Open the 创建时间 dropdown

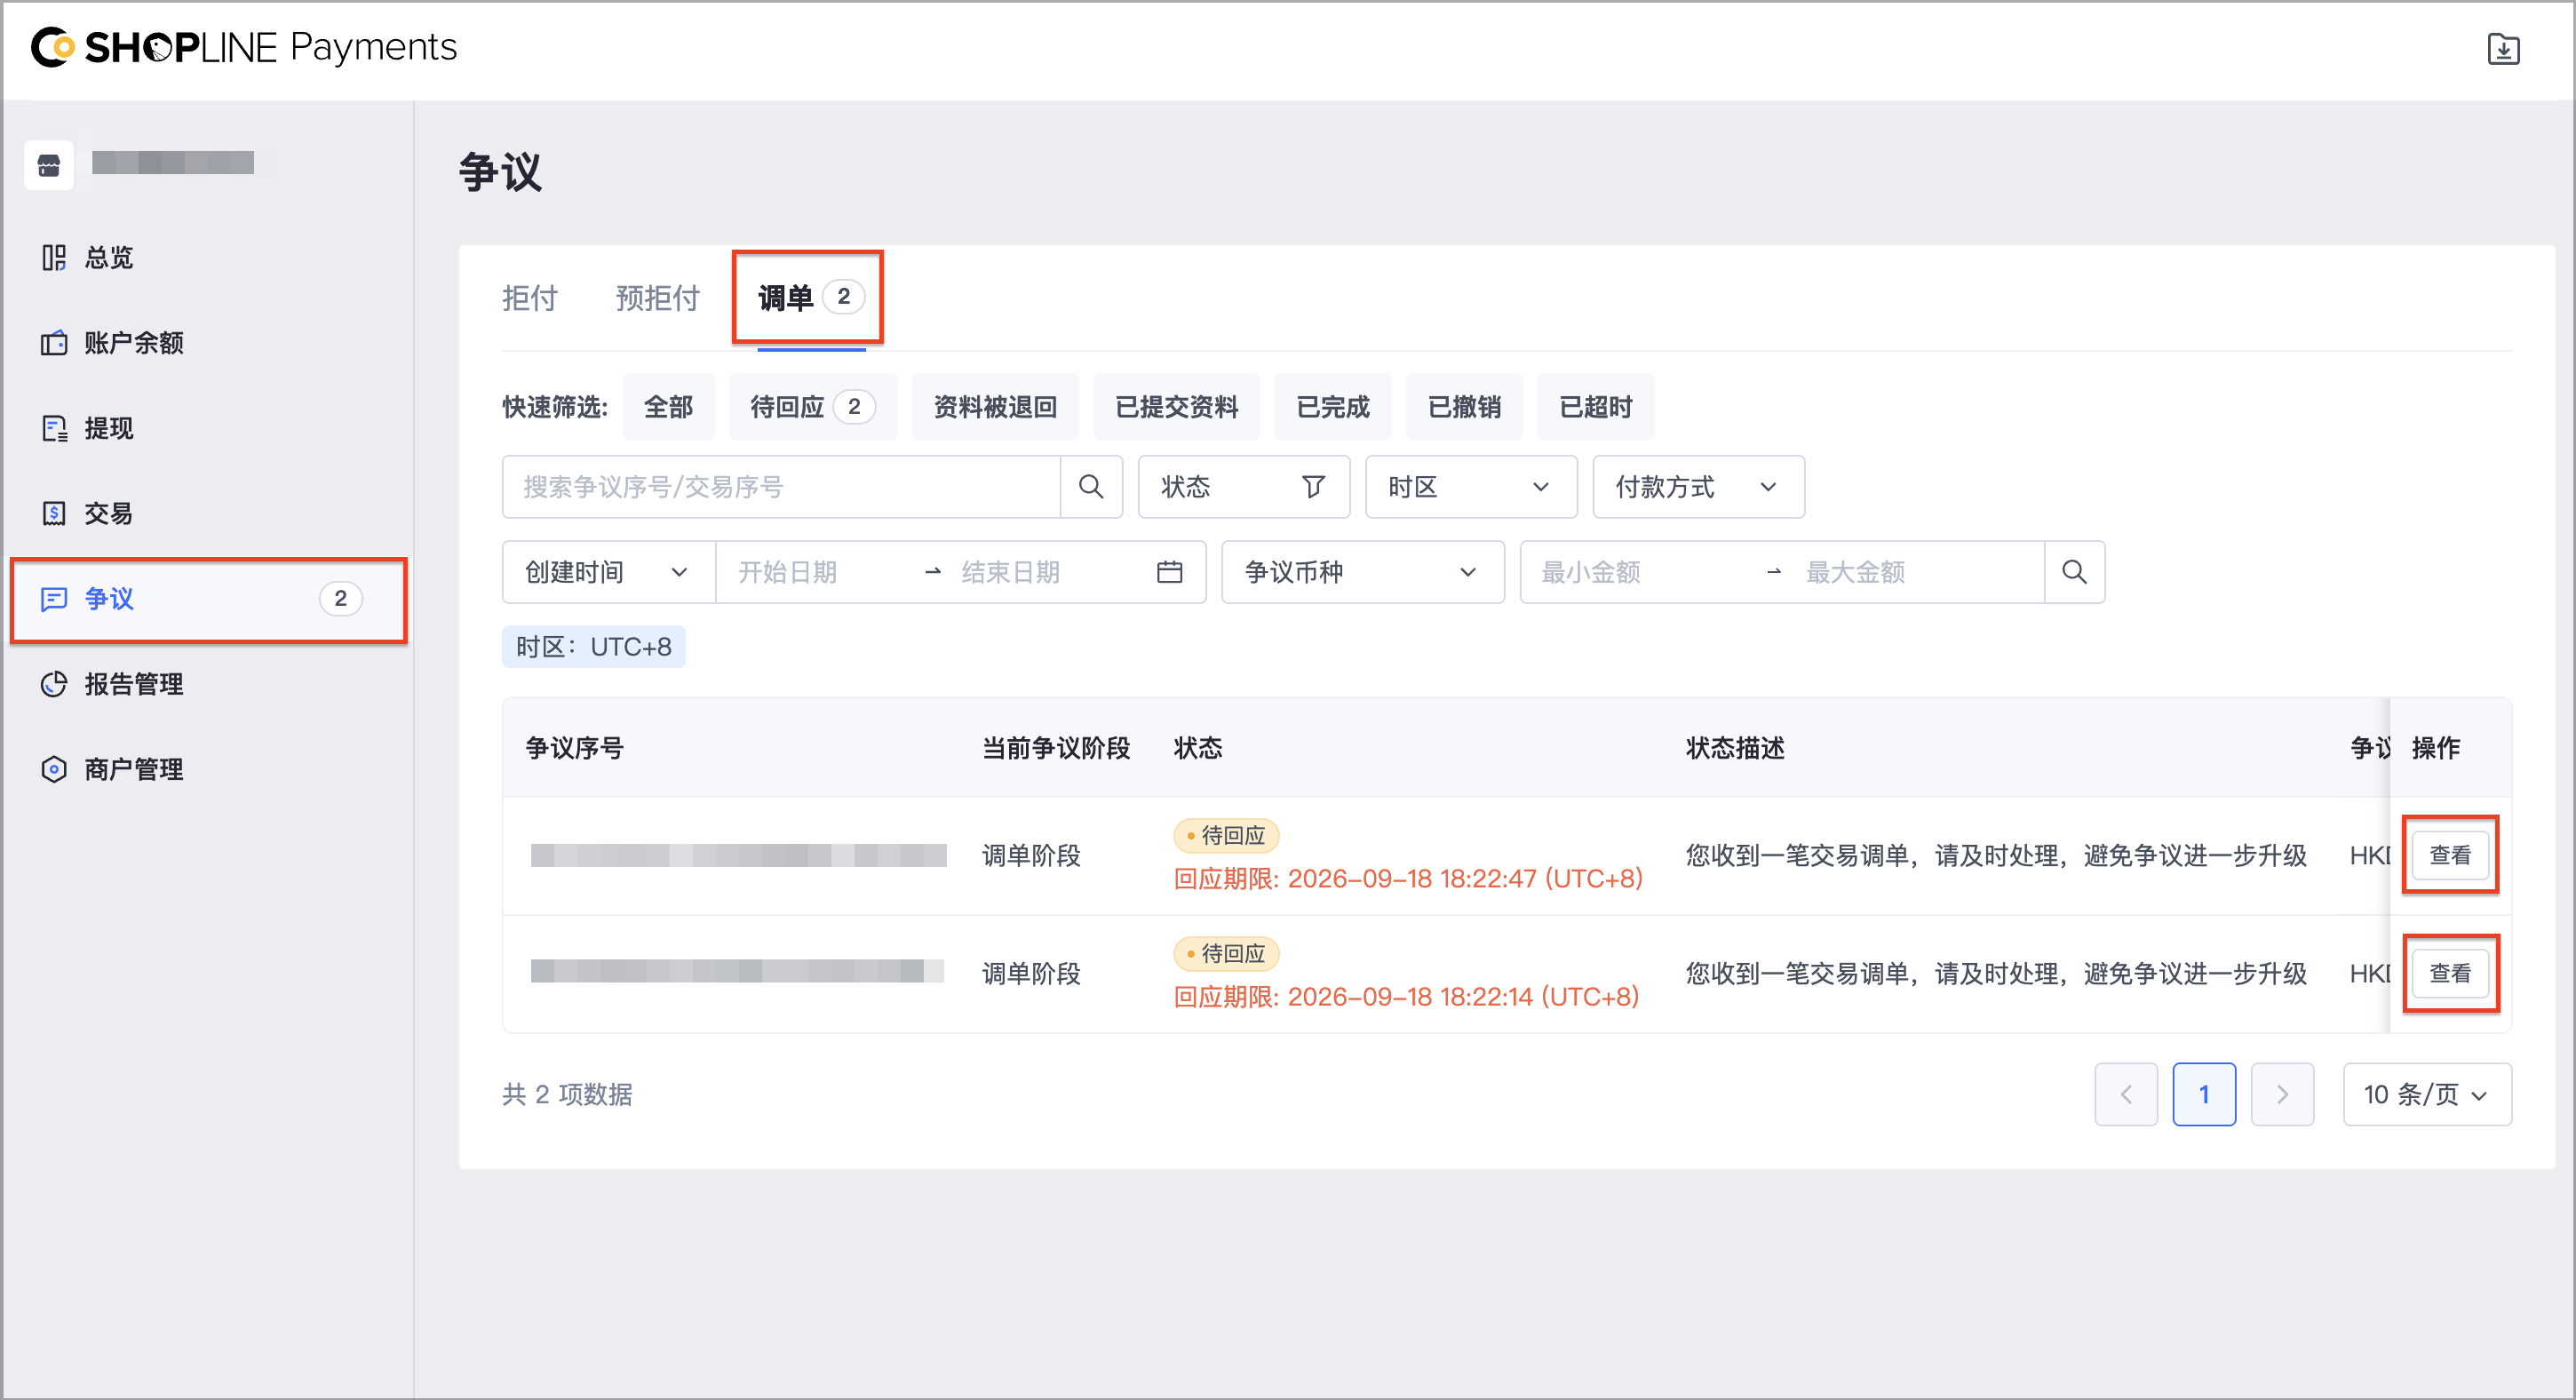608,572
